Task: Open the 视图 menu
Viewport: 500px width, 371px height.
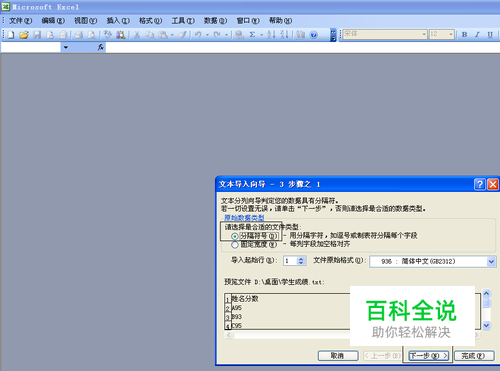Action: tap(85, 21)
